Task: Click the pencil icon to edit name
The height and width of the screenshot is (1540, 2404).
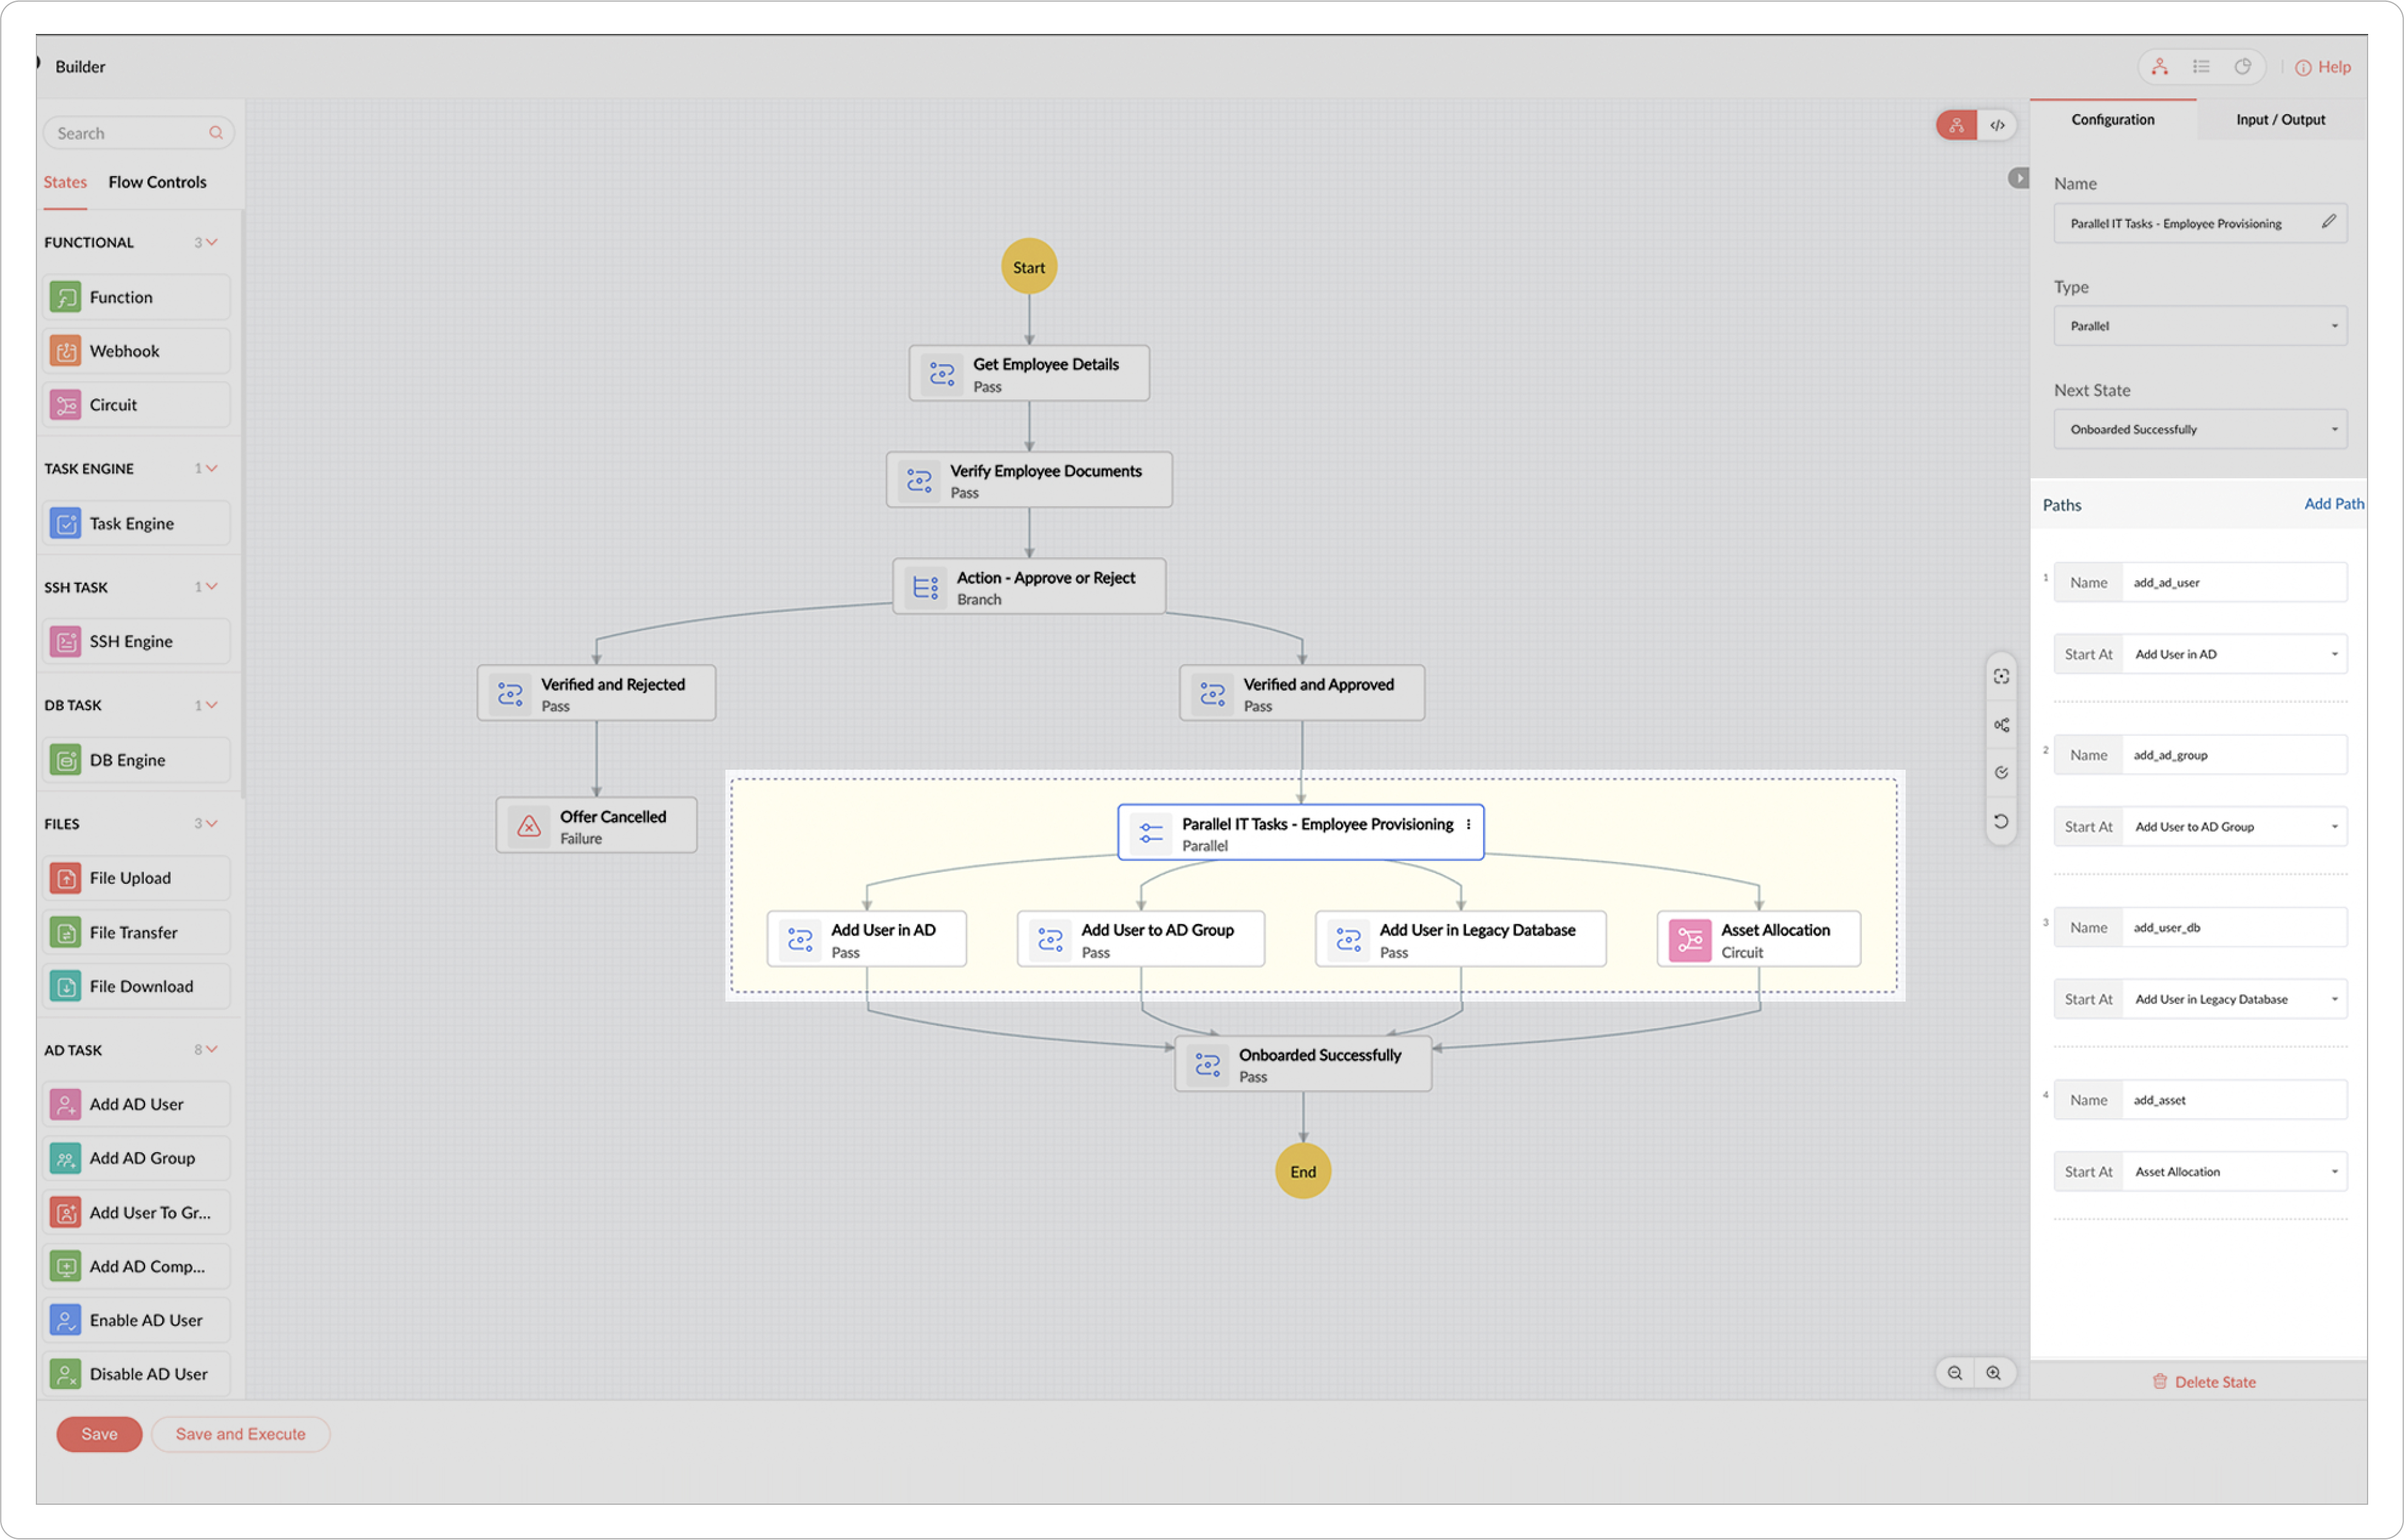Action: point(2329,222)
